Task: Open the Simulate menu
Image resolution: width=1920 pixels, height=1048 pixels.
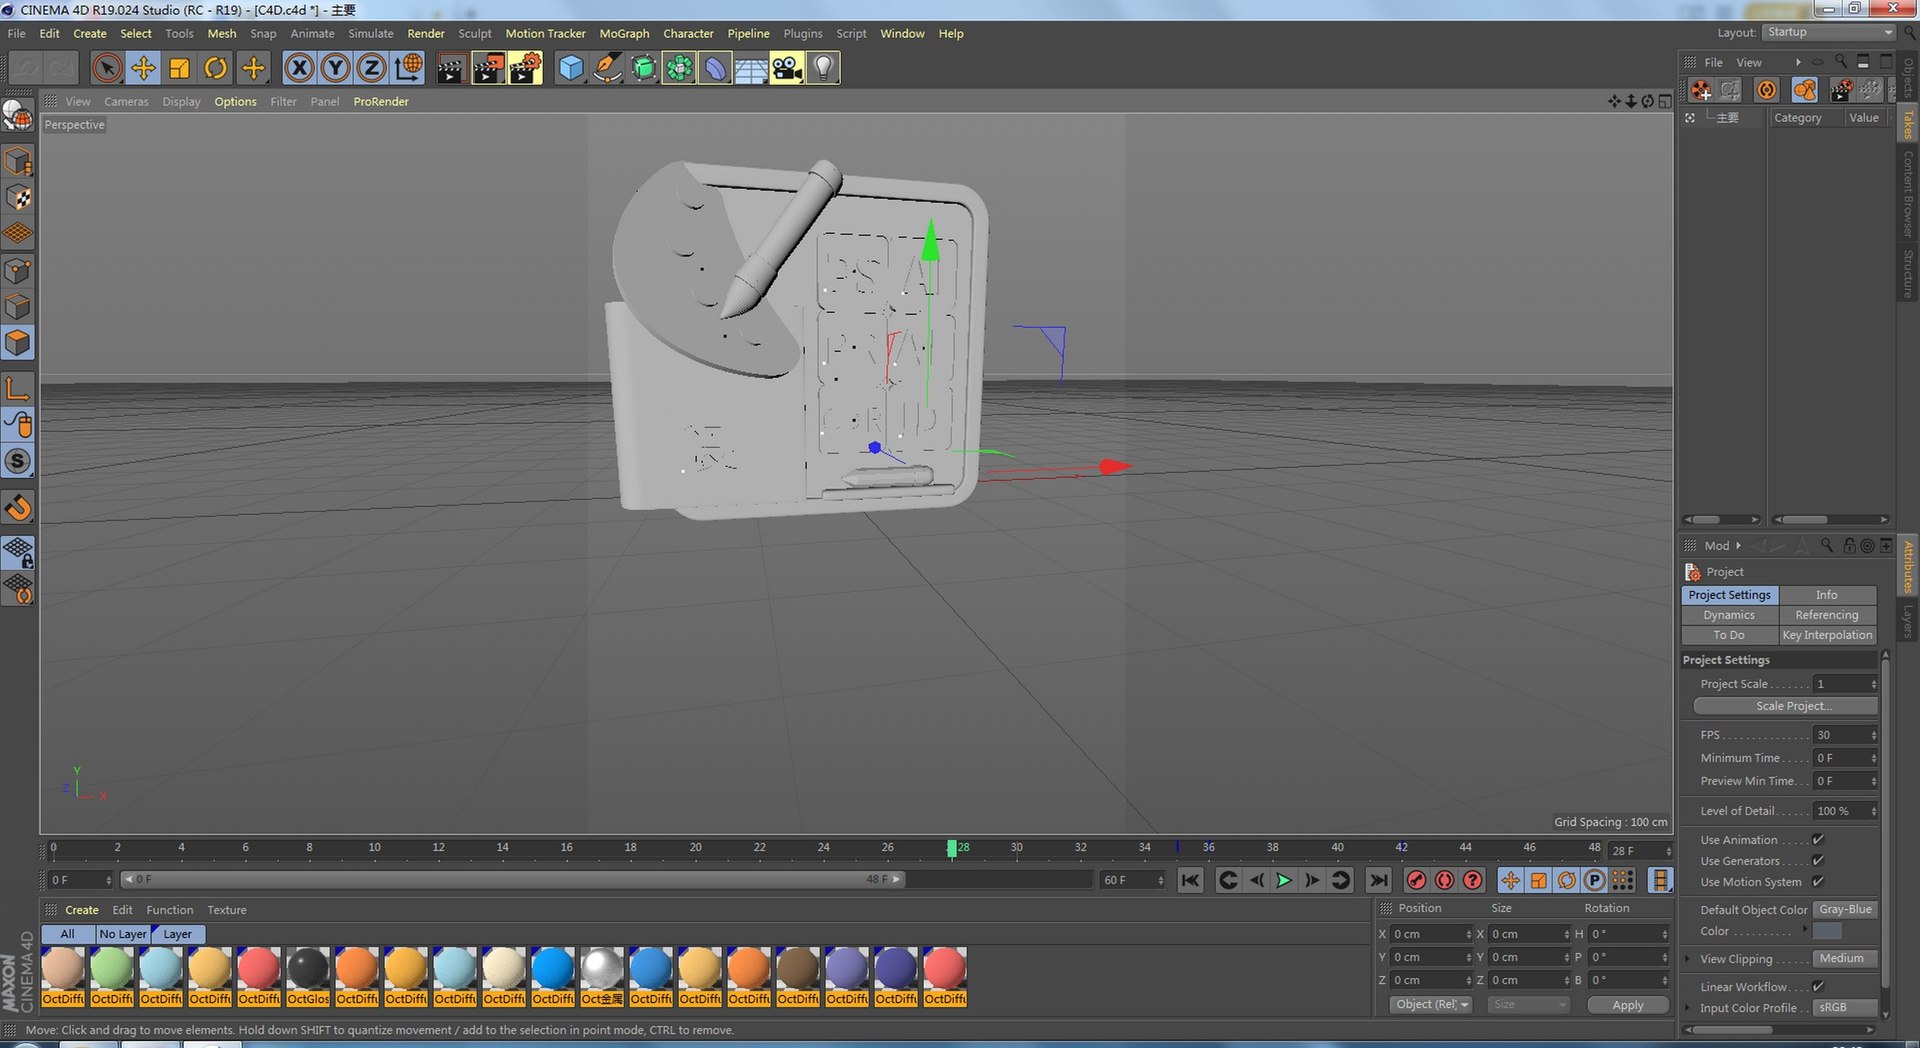Action: tap(370, 33)
